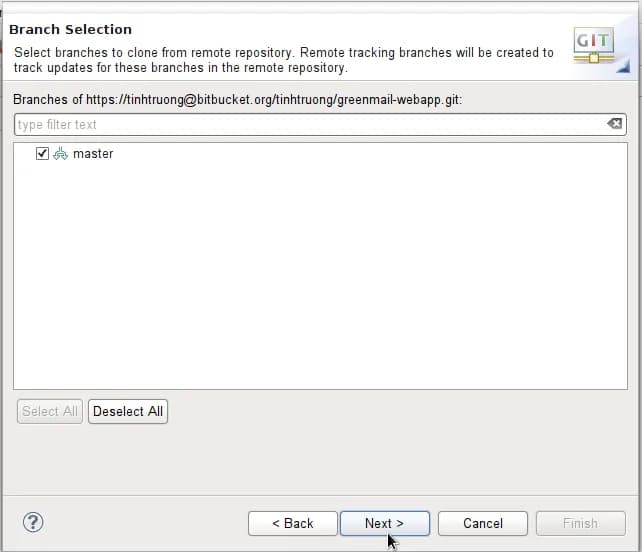Select the master branch label

click(93, 154)
